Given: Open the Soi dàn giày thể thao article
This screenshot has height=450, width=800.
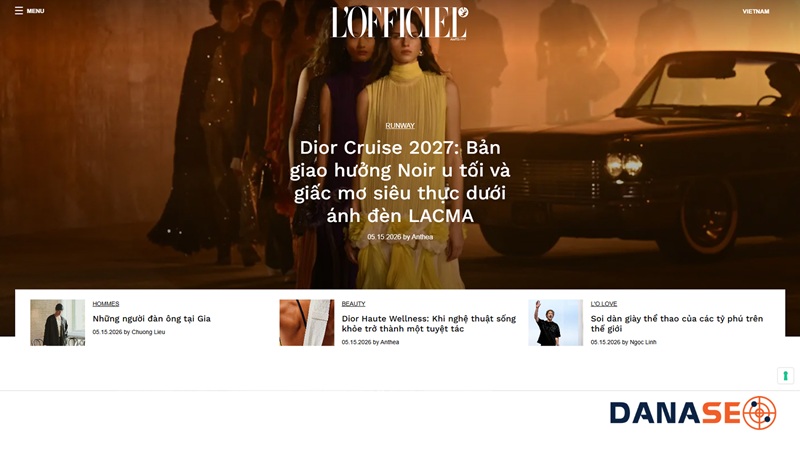Looking at the screenshot, I should point(677,323).
